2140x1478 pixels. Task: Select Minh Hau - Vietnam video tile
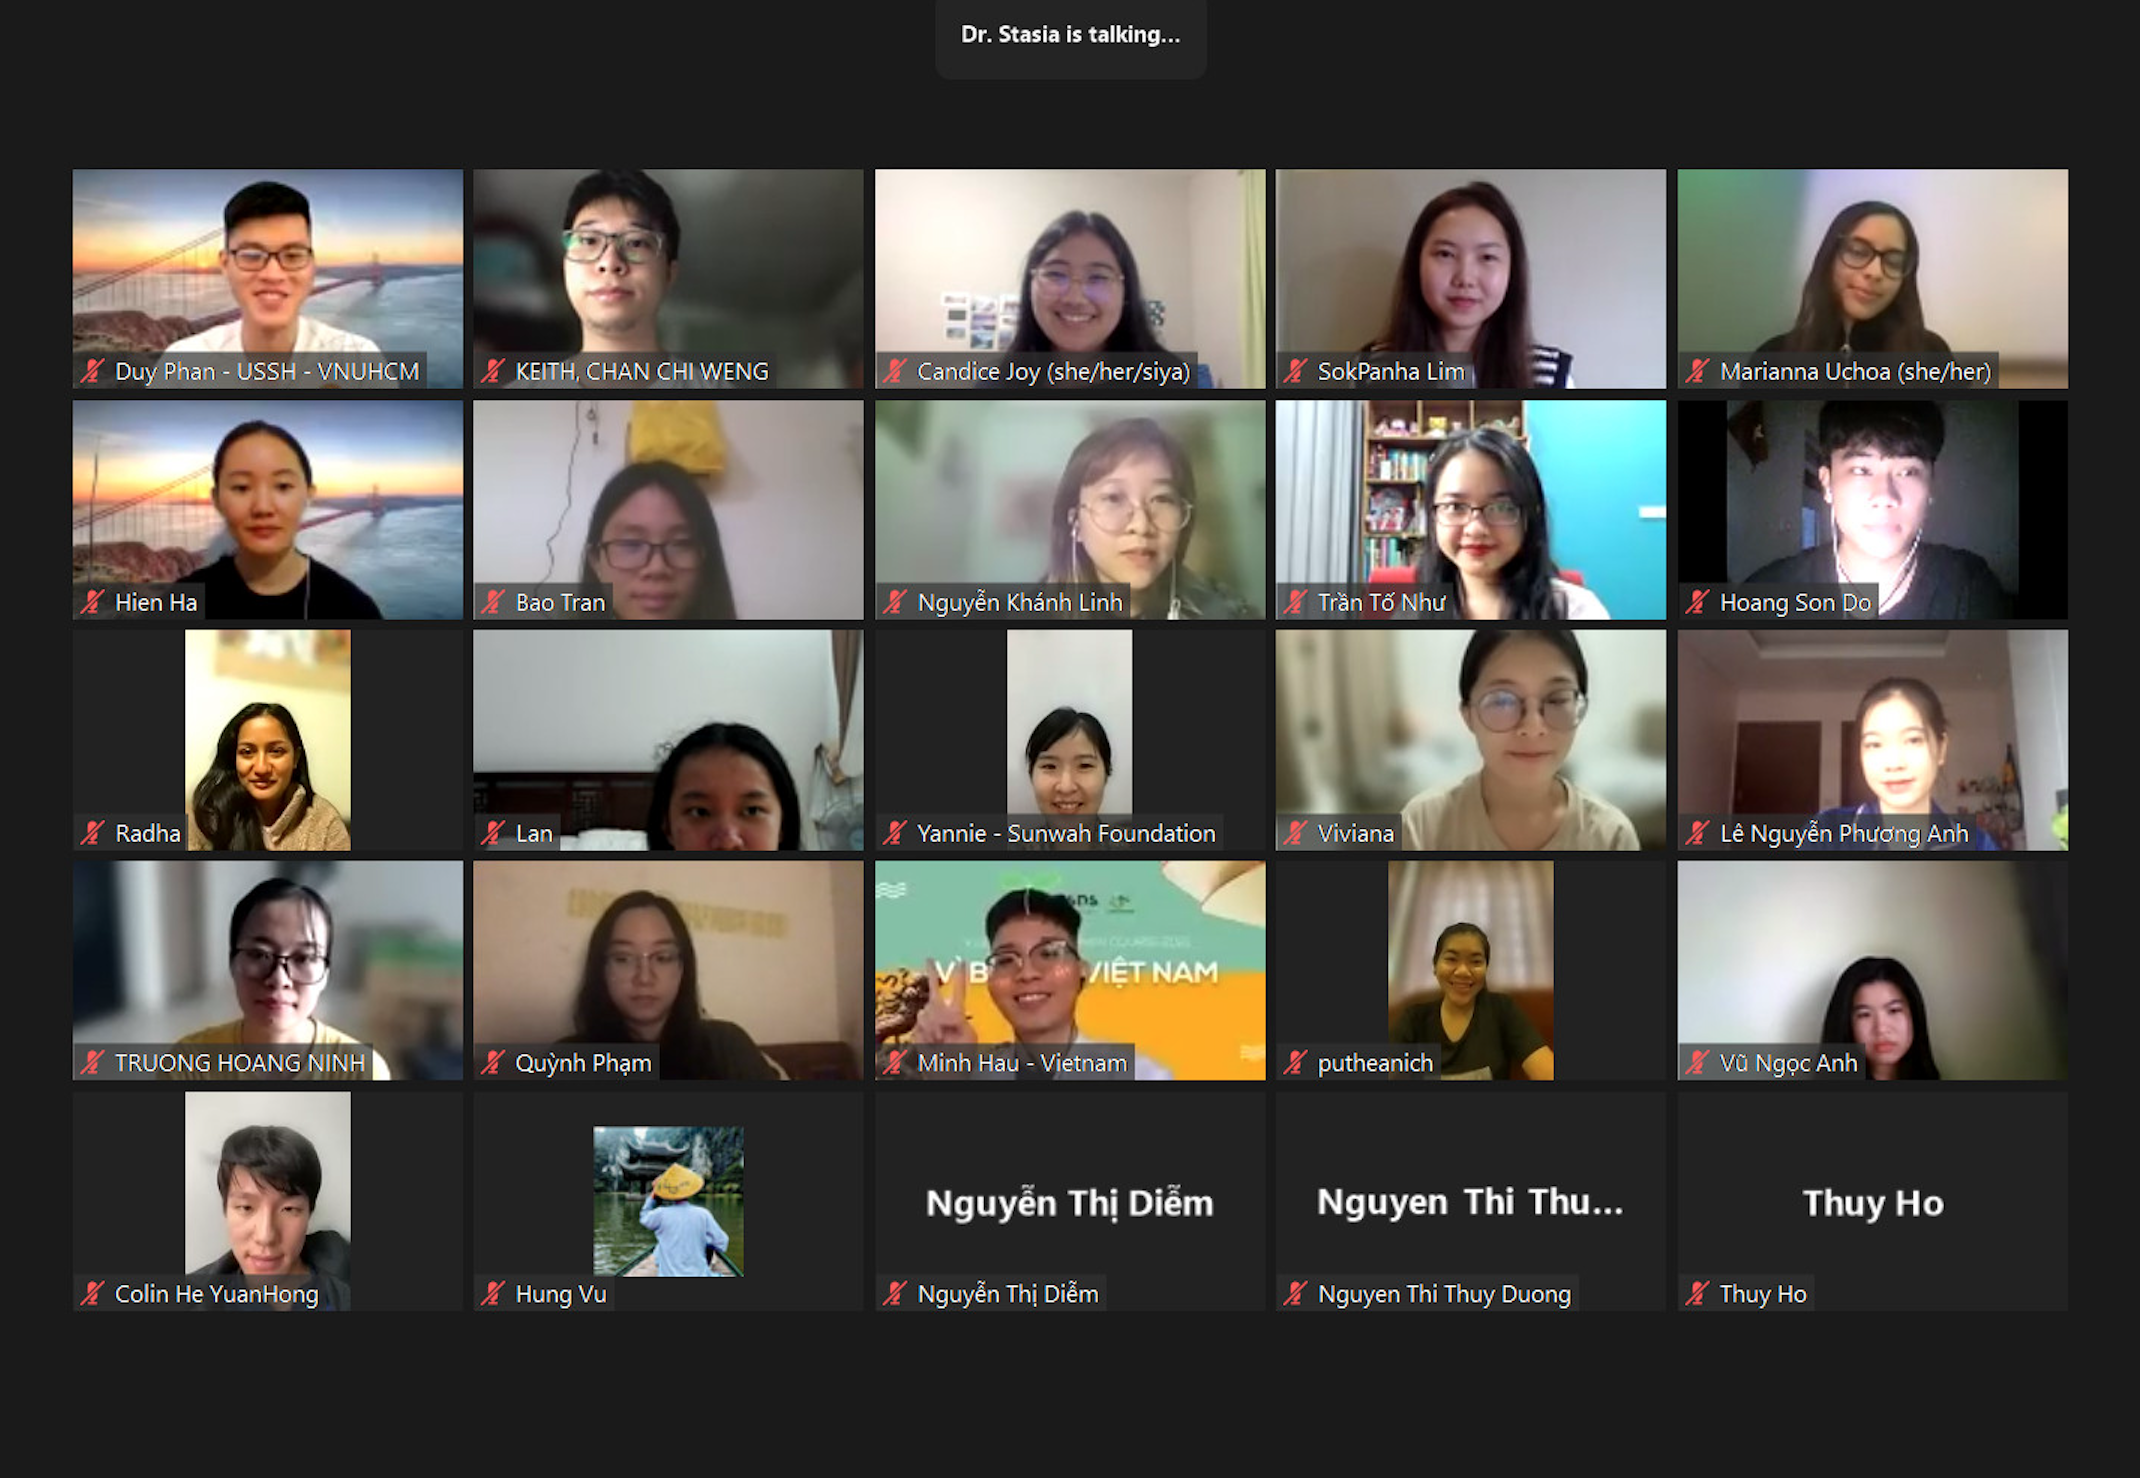1070,970
